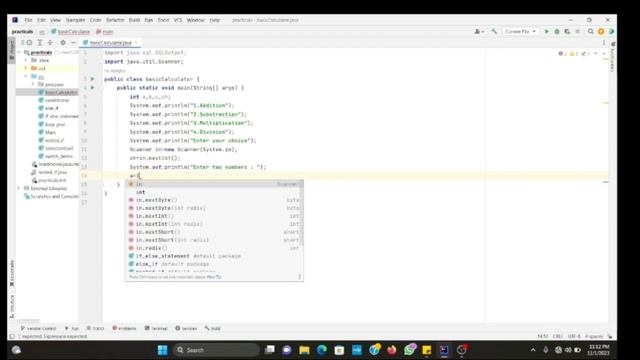Click the Run green play icon in toolbar

coord(547,31)
